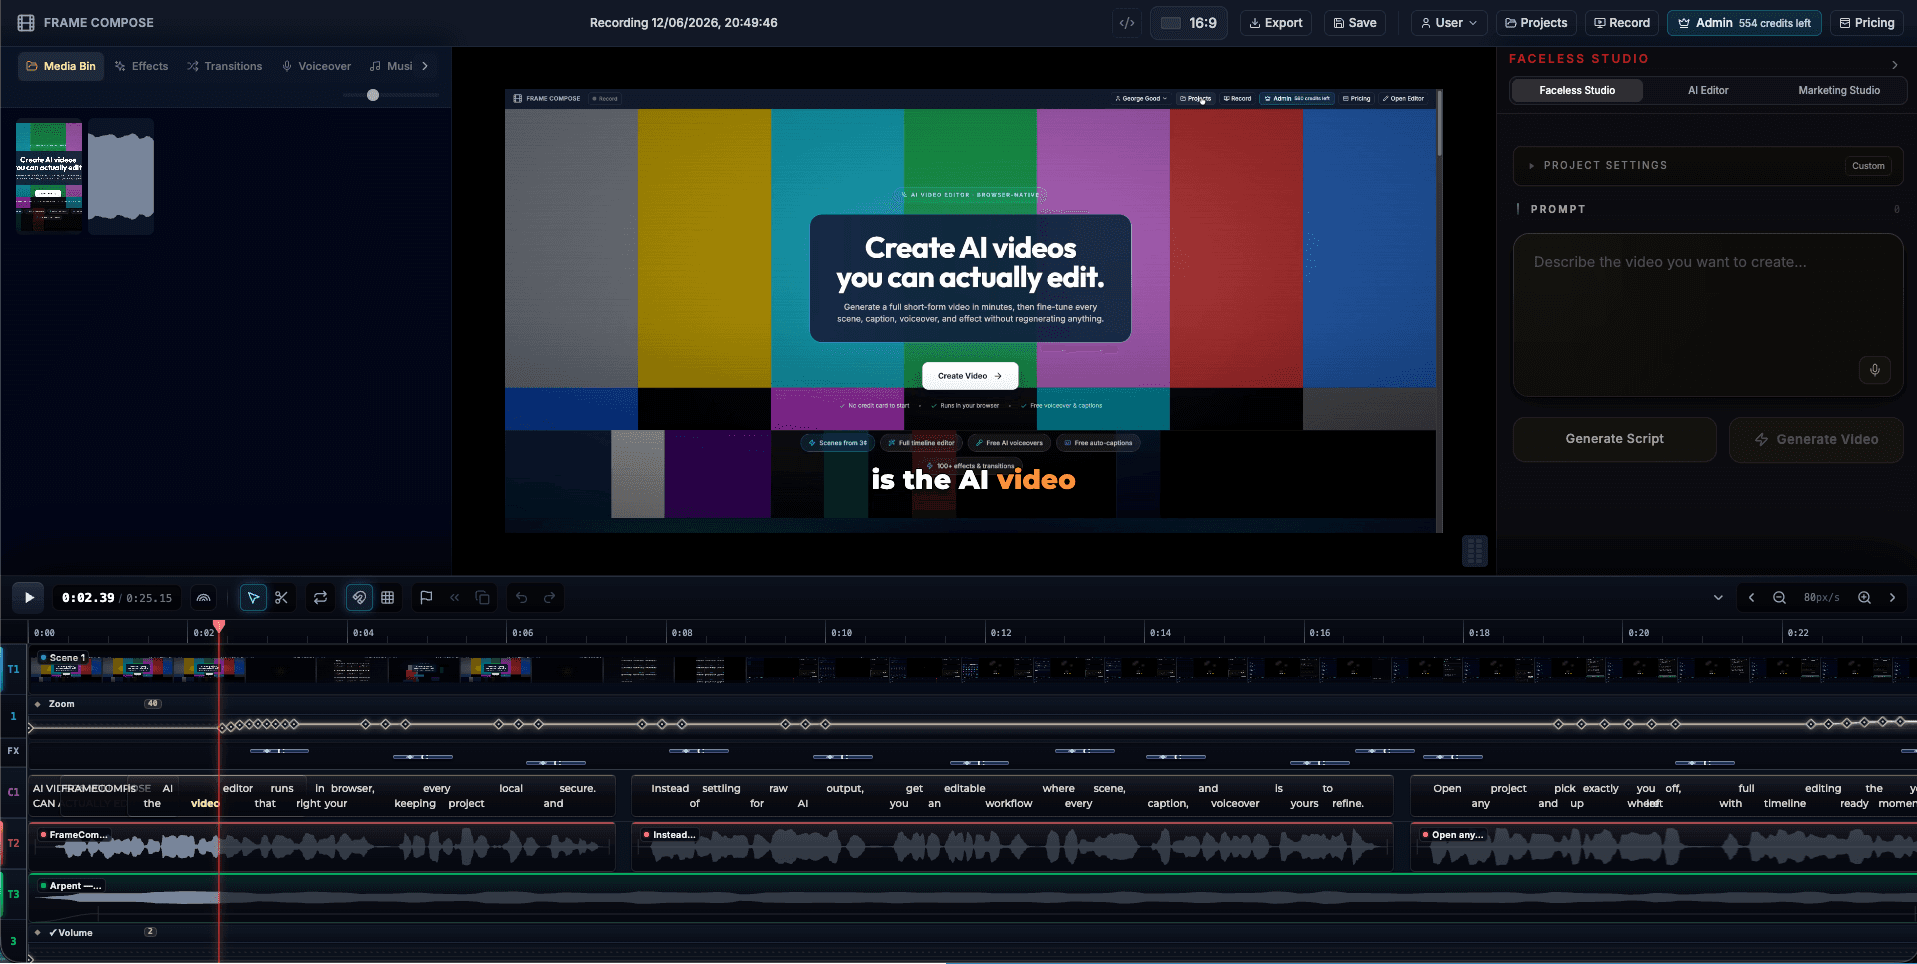The width and height of the screenshot is (1917, 964).
Task: Select the scissors cut tool
Action: coord(282,598)
